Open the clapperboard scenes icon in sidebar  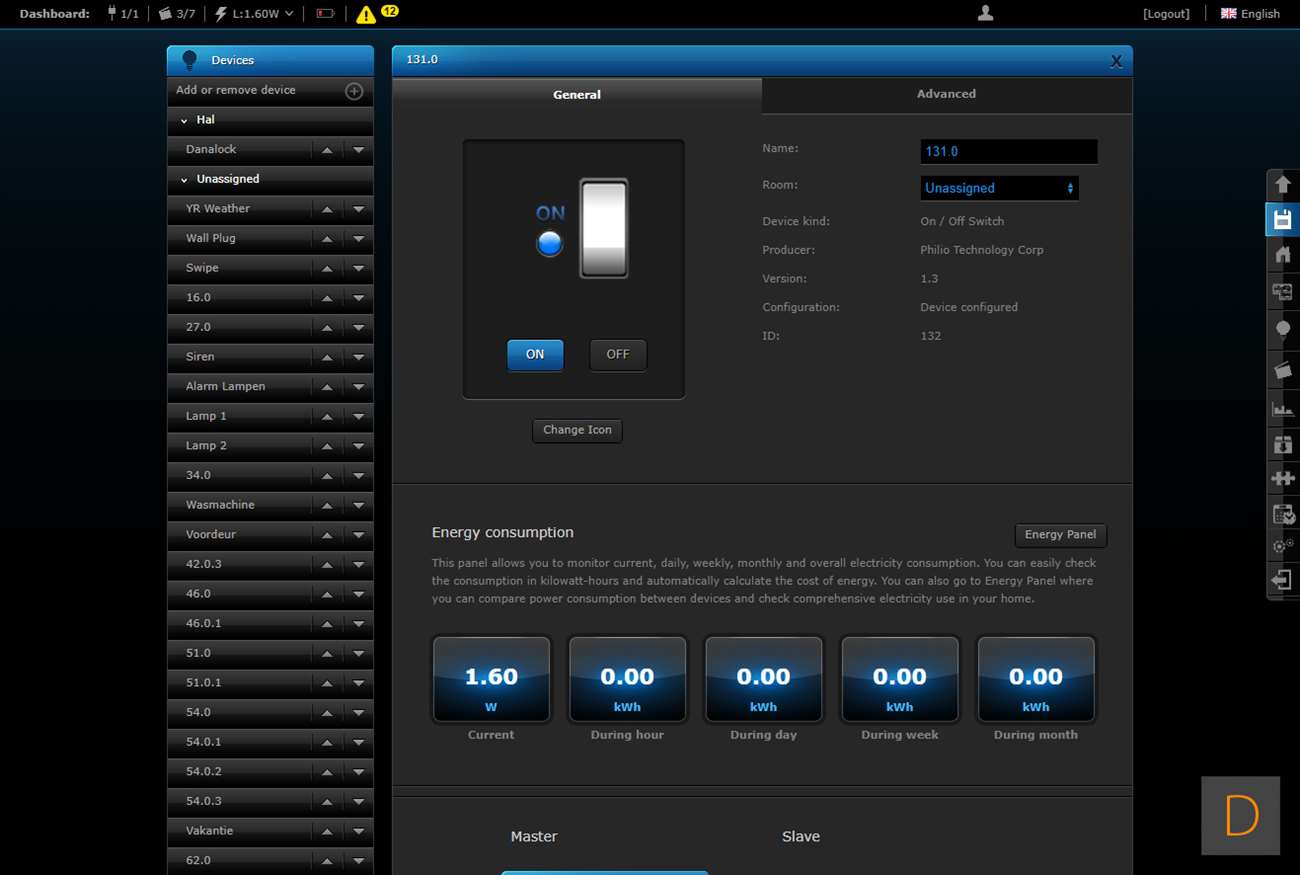point(1282,370)
